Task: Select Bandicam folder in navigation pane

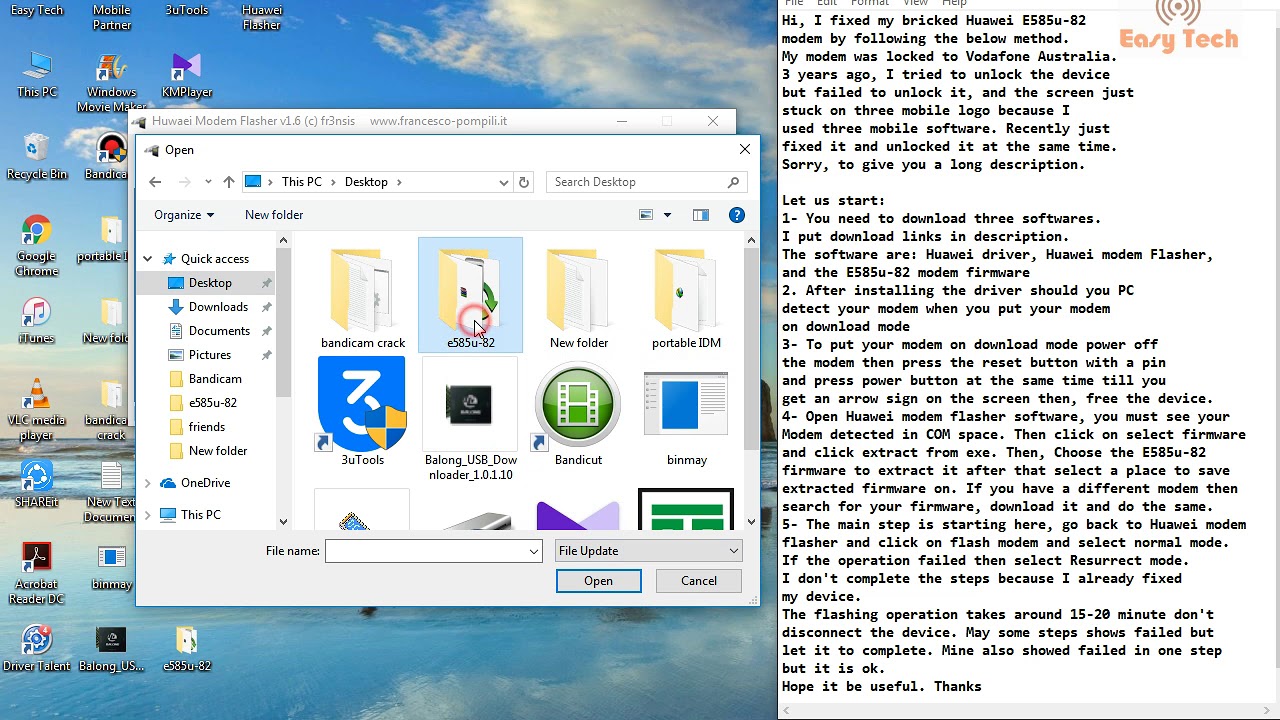Action: pos(215,379)
